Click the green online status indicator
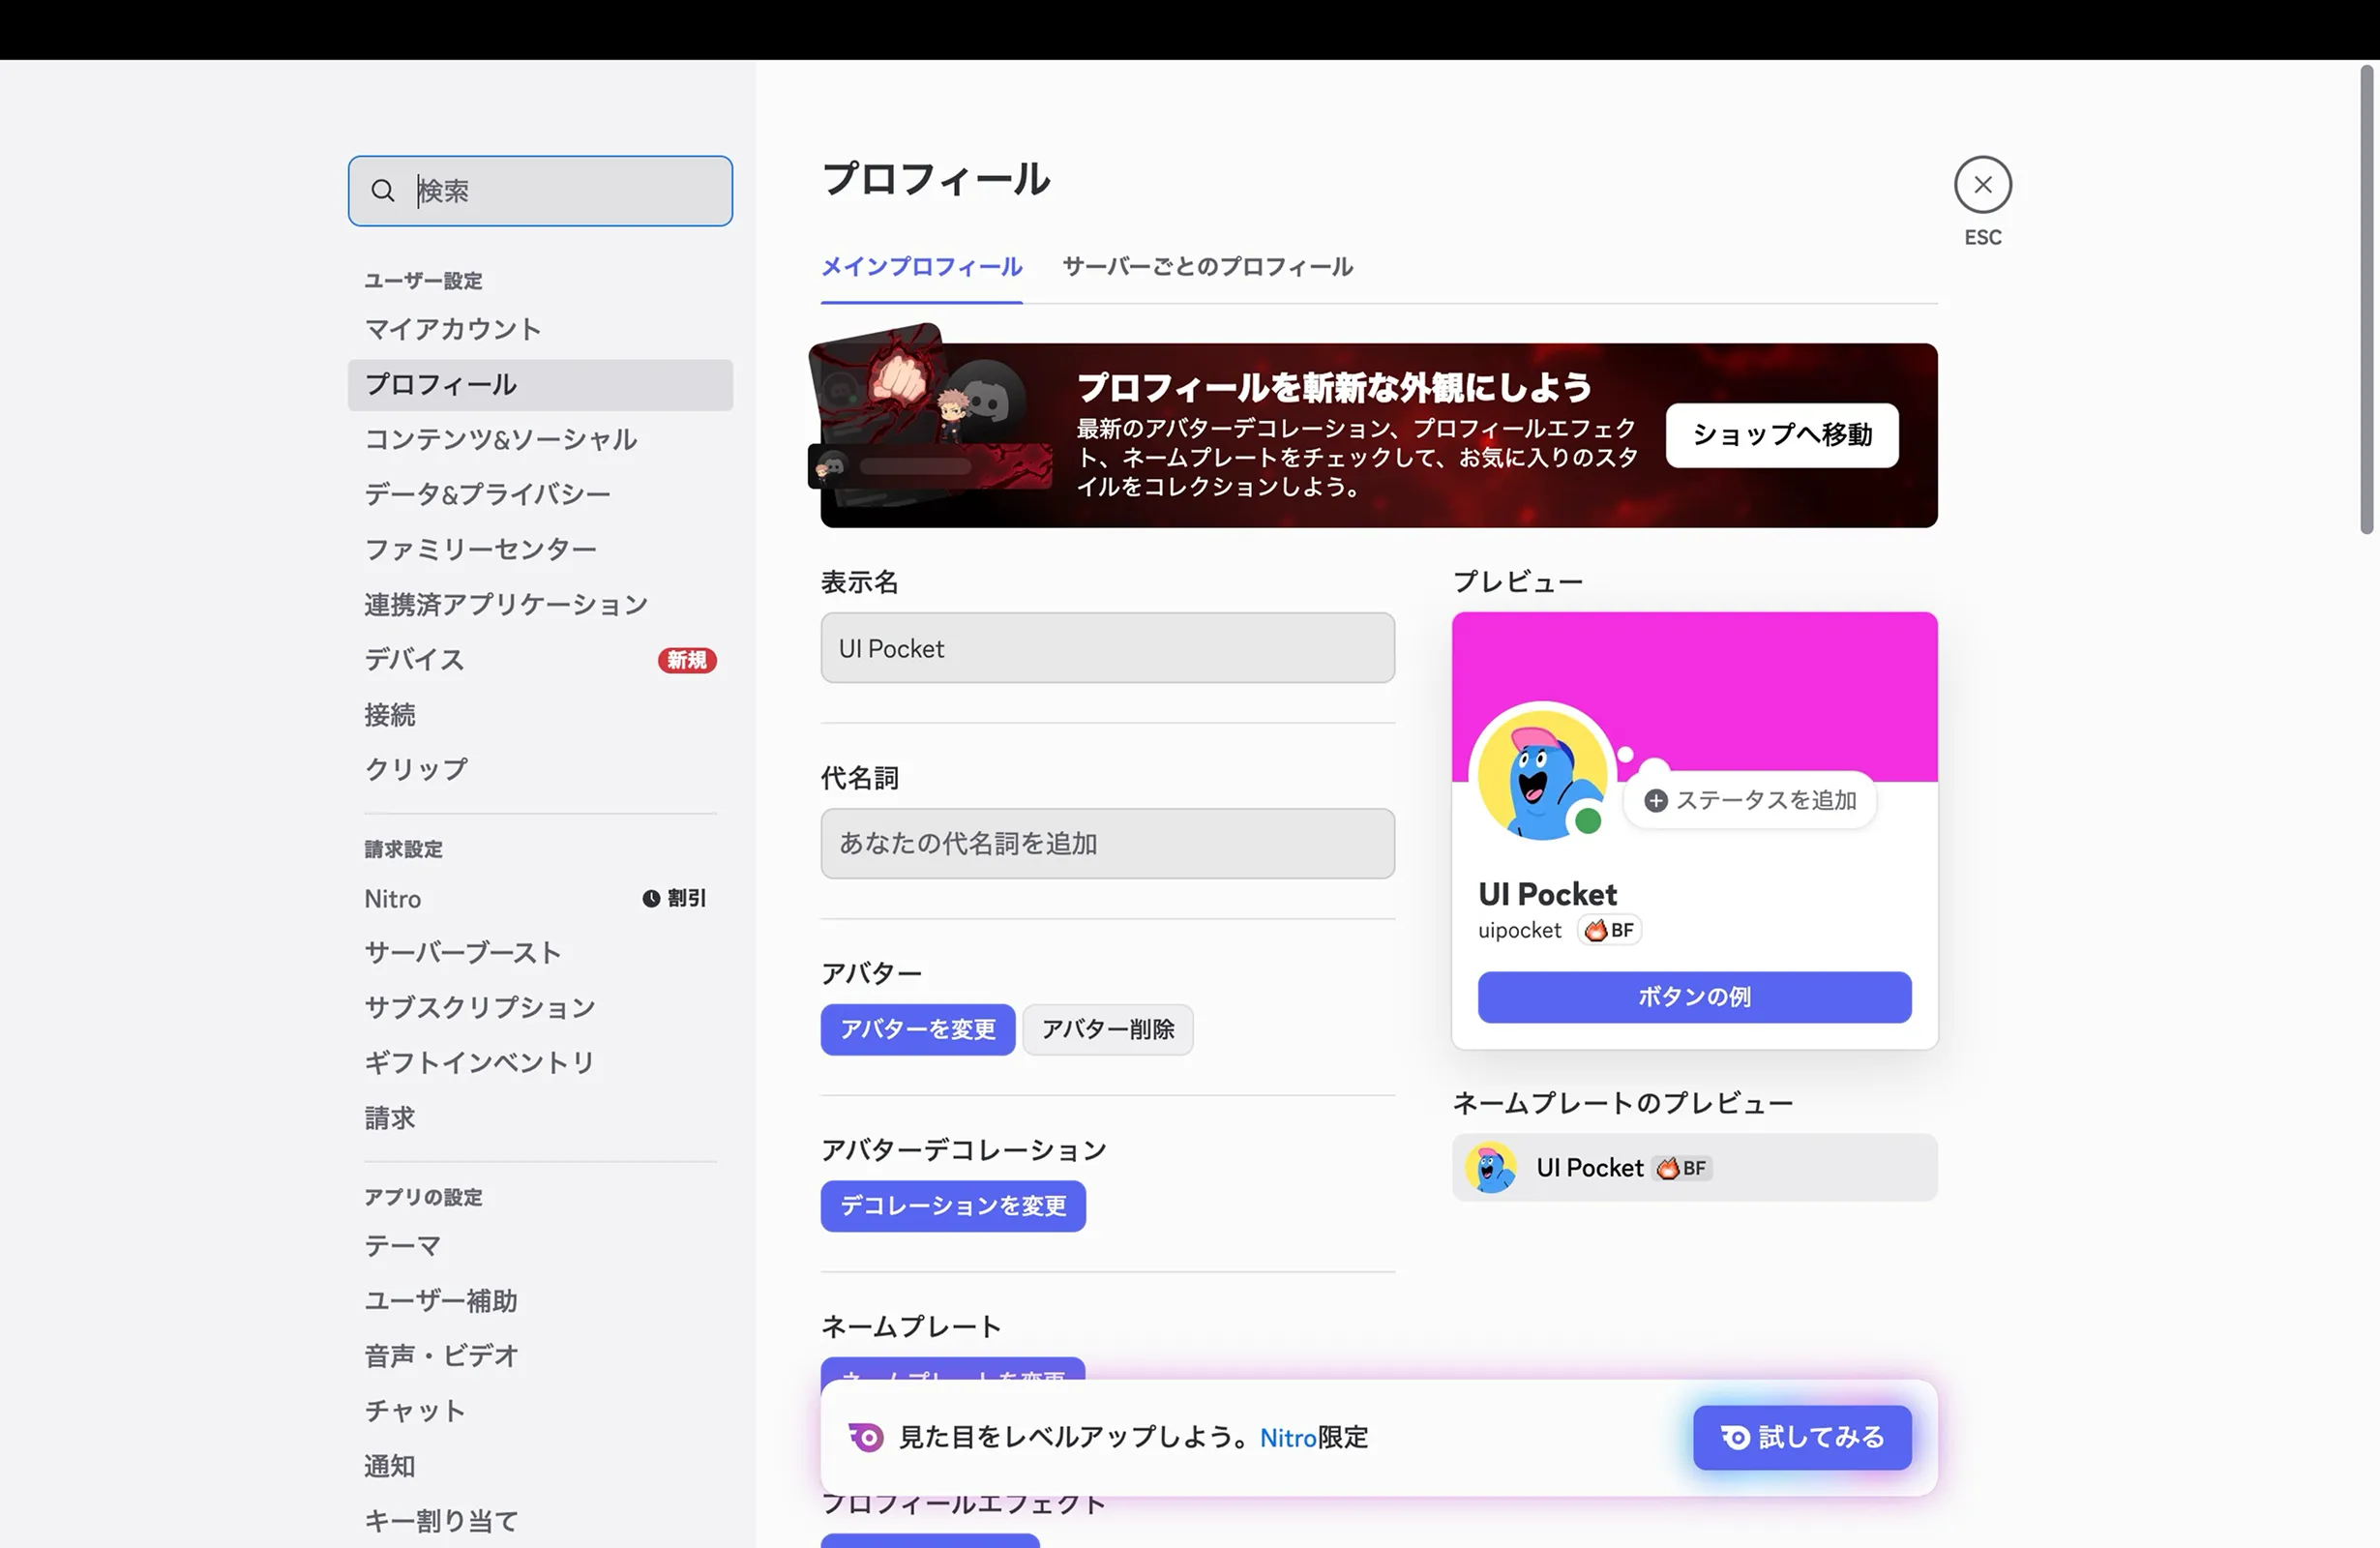 tap(1588, 821)
